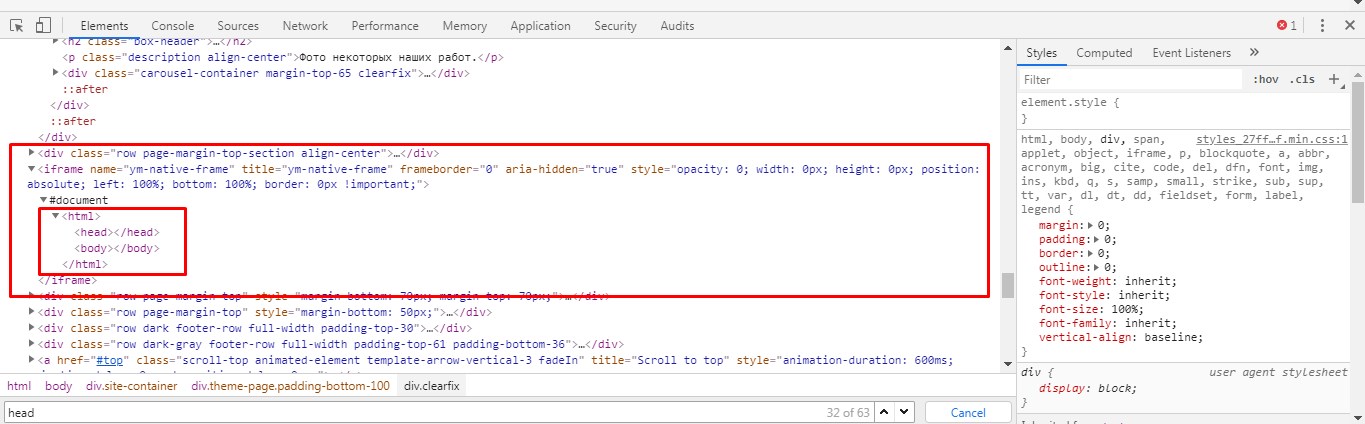
Task: Collapse the ym-native-frame iframe node
Action: [31, 170]
